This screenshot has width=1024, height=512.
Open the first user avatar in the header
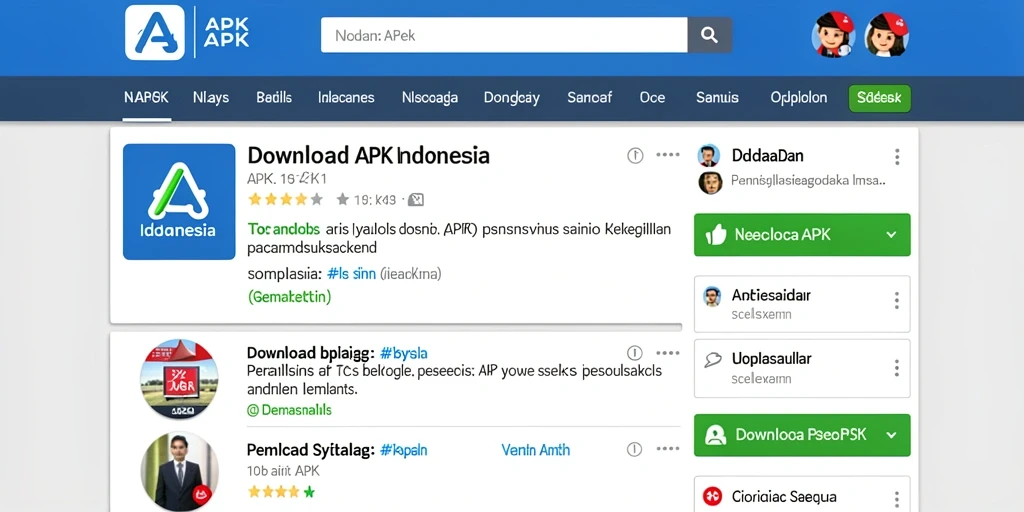(833, 35)
